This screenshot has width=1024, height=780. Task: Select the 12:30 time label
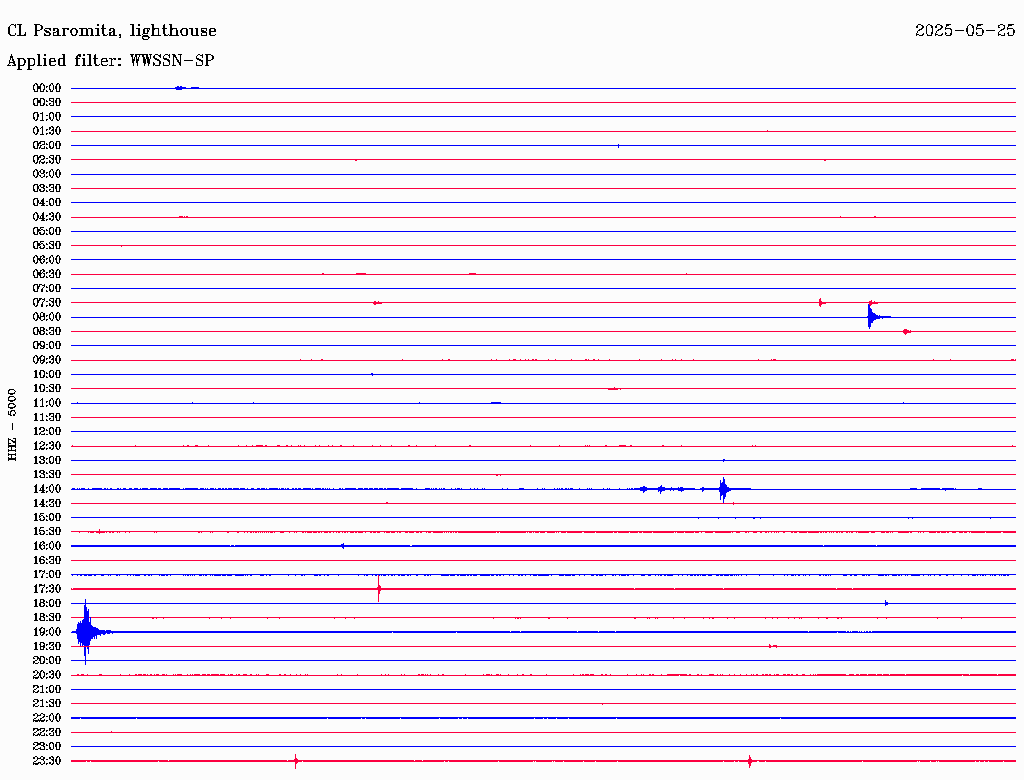click(47, 446)
